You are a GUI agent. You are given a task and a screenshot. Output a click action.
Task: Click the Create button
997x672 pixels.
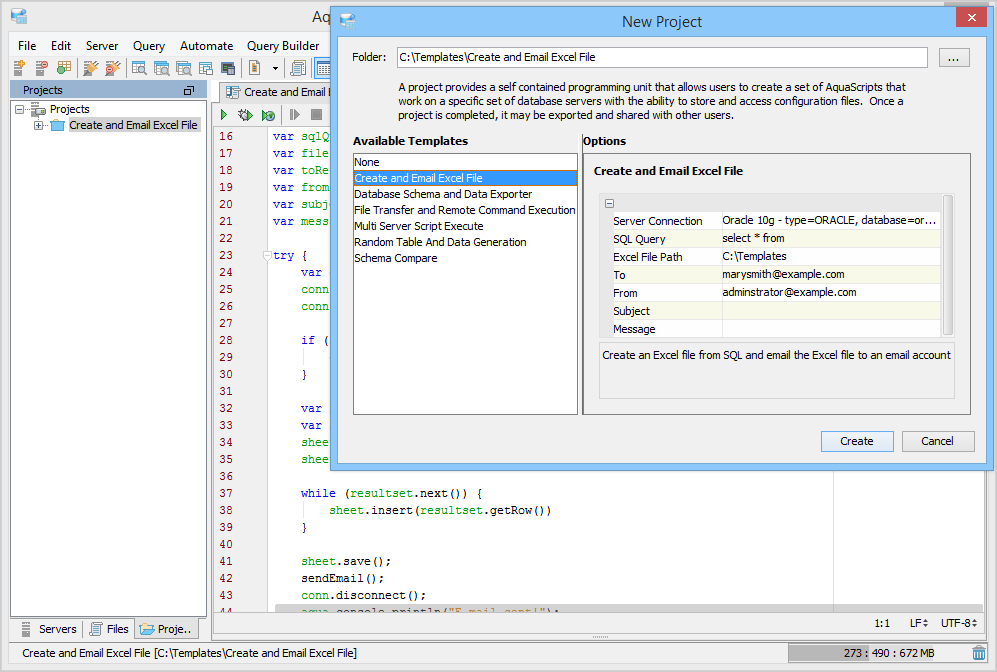857,441
